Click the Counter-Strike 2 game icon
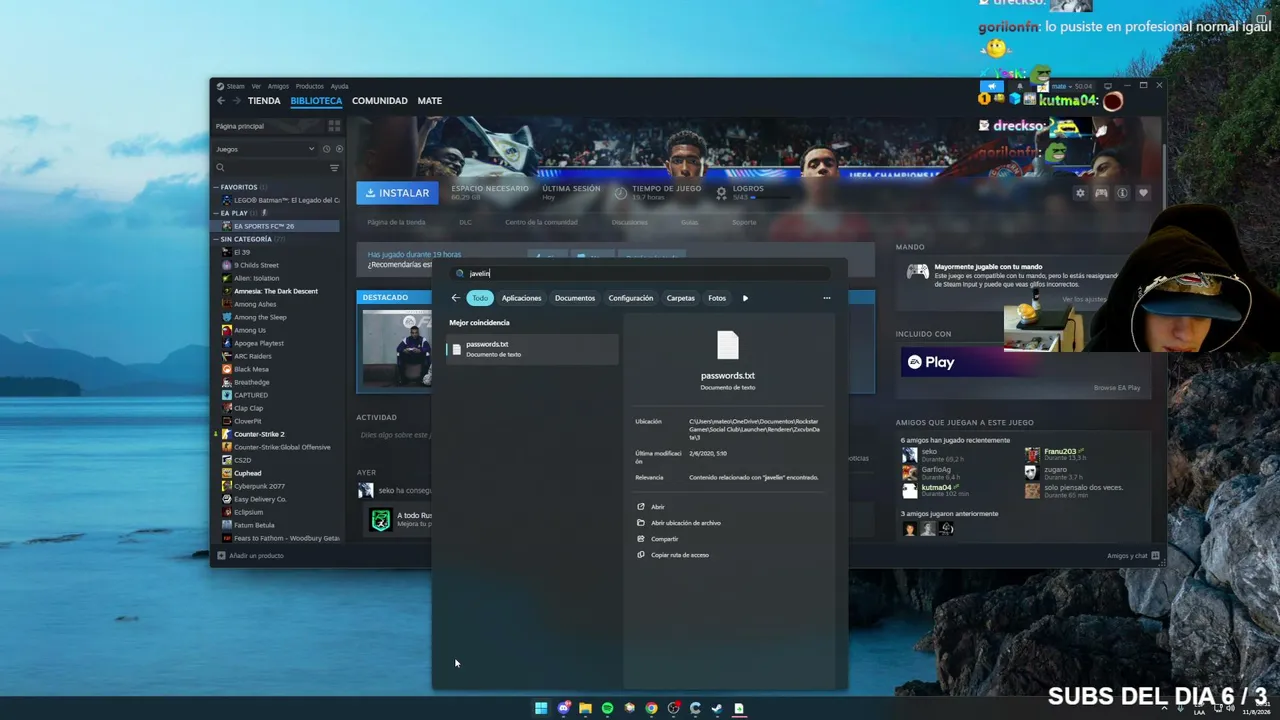The height and width of the screenshot is (720, 1280). point(227,434)
